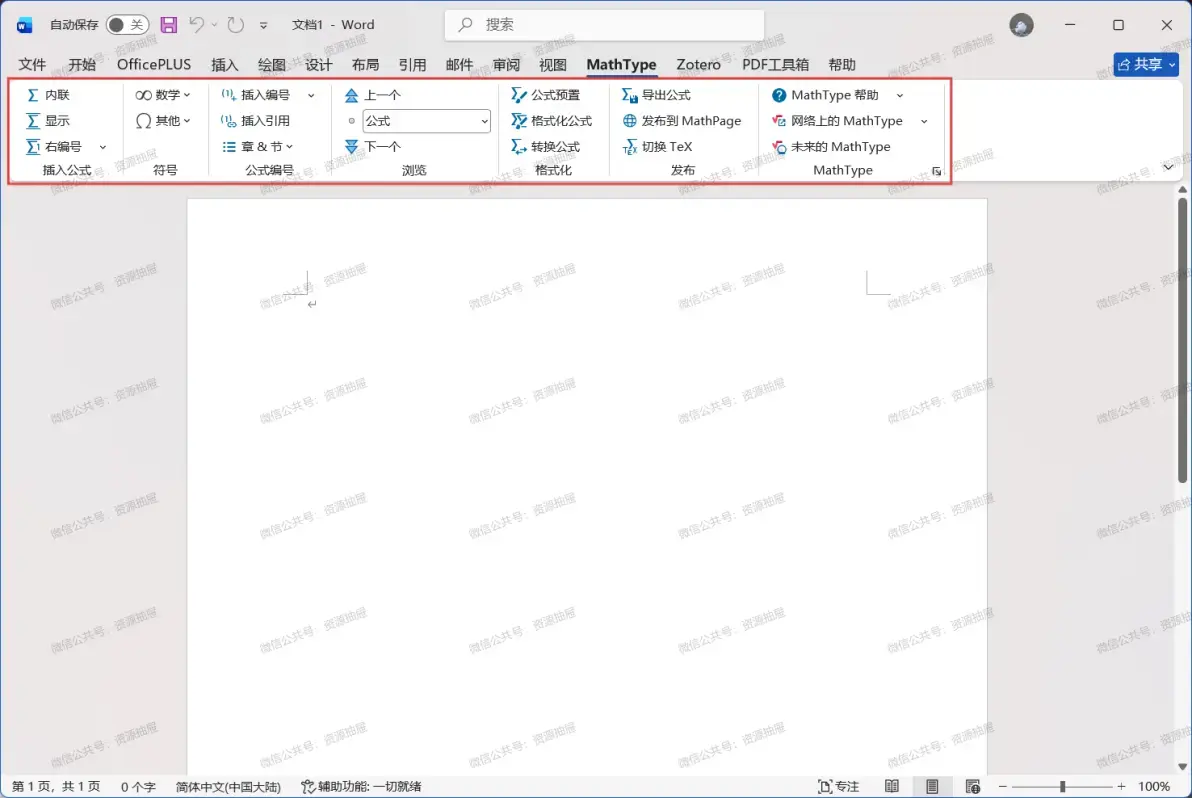Screen dimensions: 1192x798
Task: Open Customize Quick Access Toolbar arrow
Action: [263, 25]
